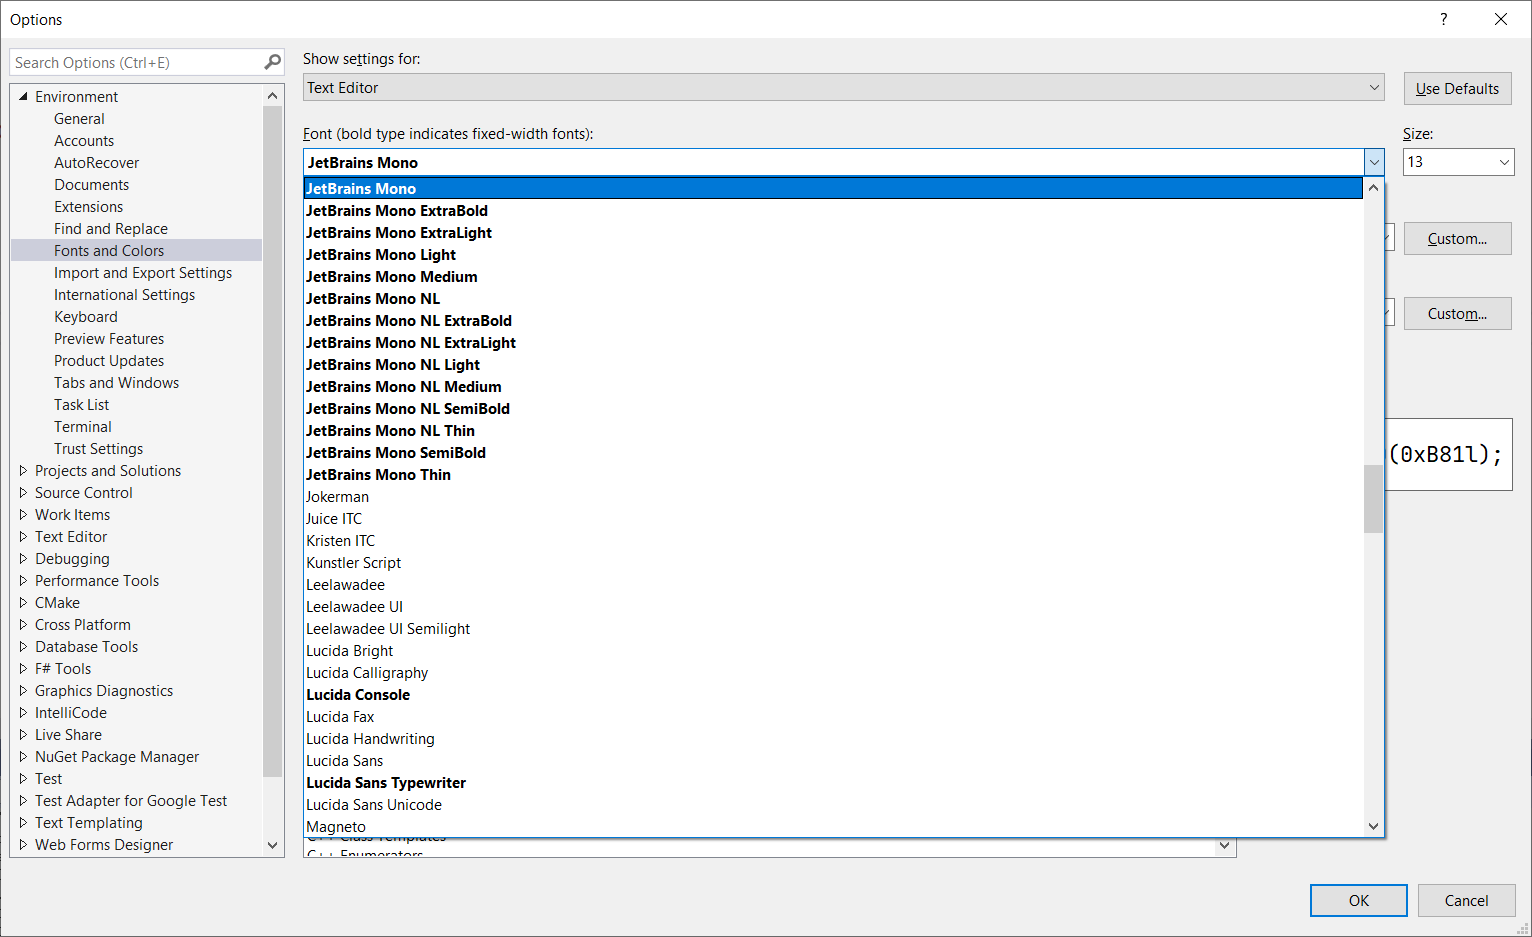1532x937 pixels.
Task: Go to Tabs and Windows settings
Action: 116,382
